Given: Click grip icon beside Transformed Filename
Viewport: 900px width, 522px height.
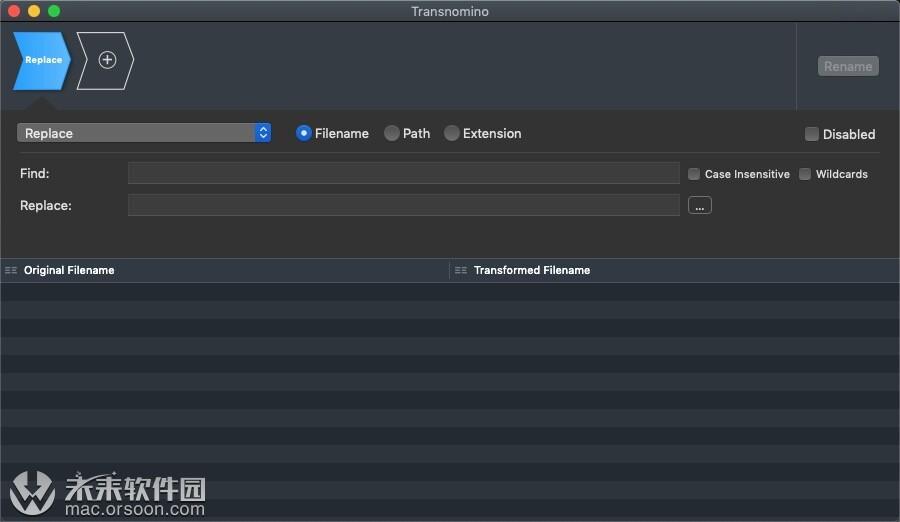Looking at the screenshot, I should pos(461,270).
